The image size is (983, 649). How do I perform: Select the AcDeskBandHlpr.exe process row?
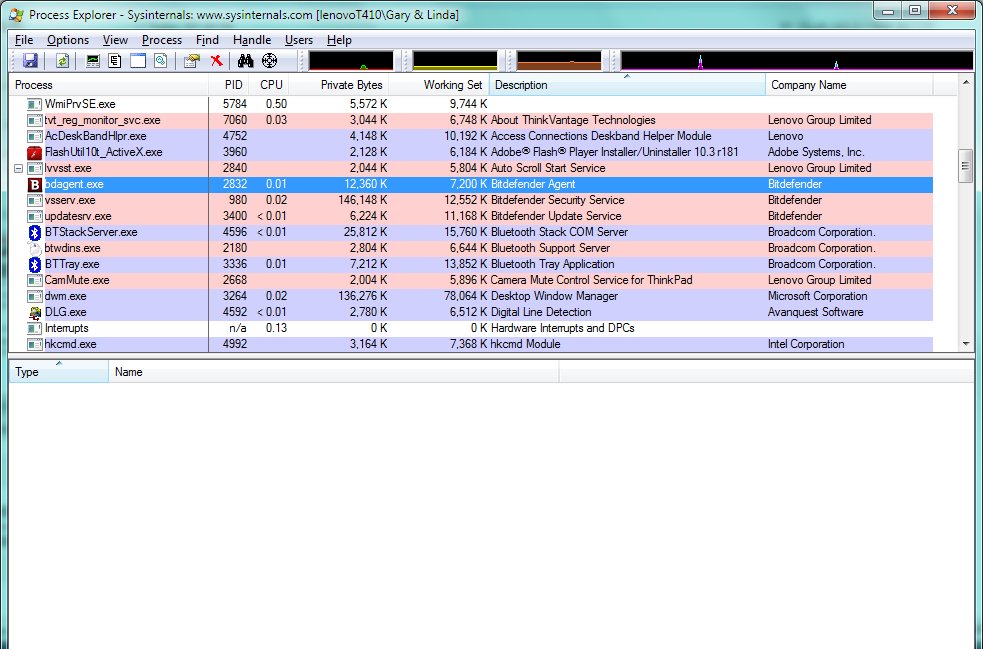click(x=471, y=136)
